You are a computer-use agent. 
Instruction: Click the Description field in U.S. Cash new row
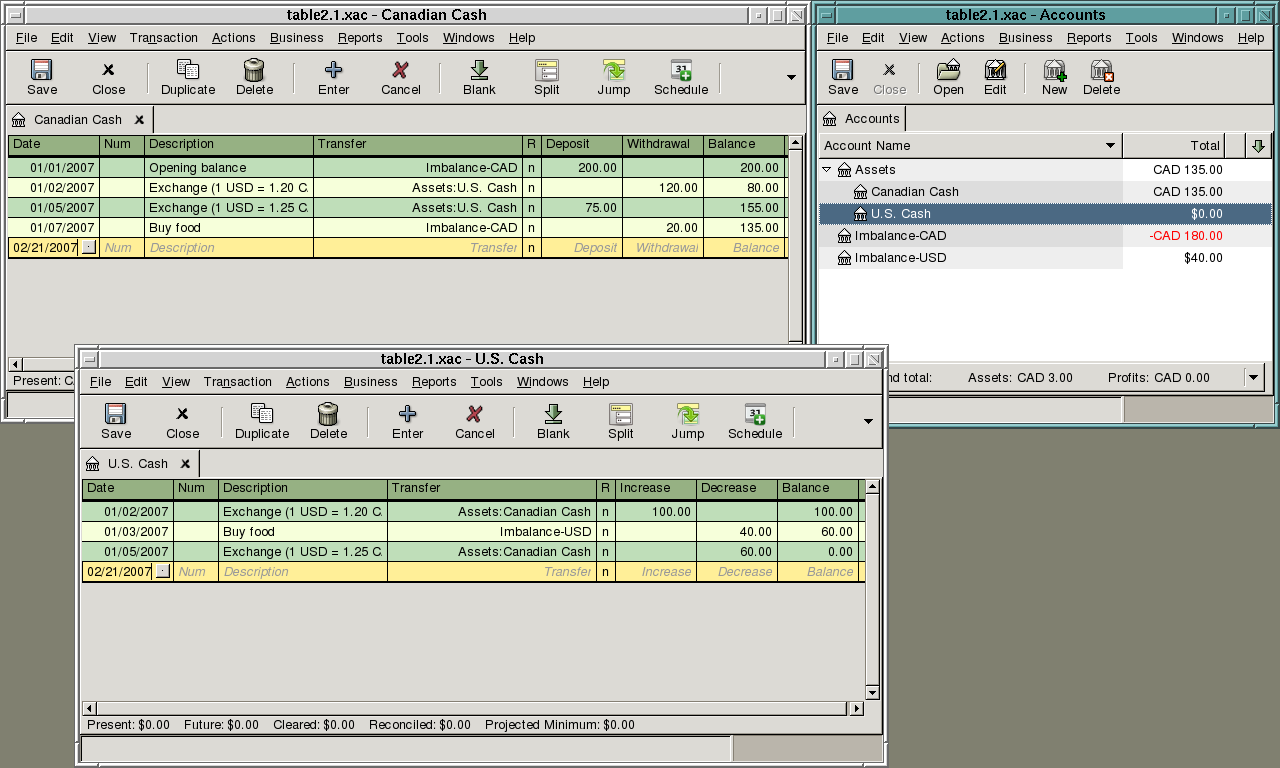pos(300,572)
